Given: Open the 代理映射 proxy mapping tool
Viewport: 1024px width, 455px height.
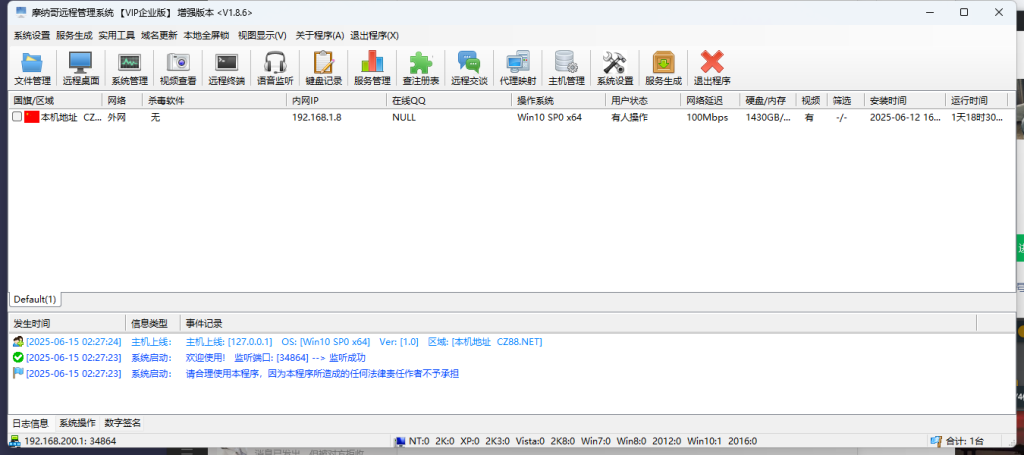Looking at the screenshot, I should [x=518, y=69].
